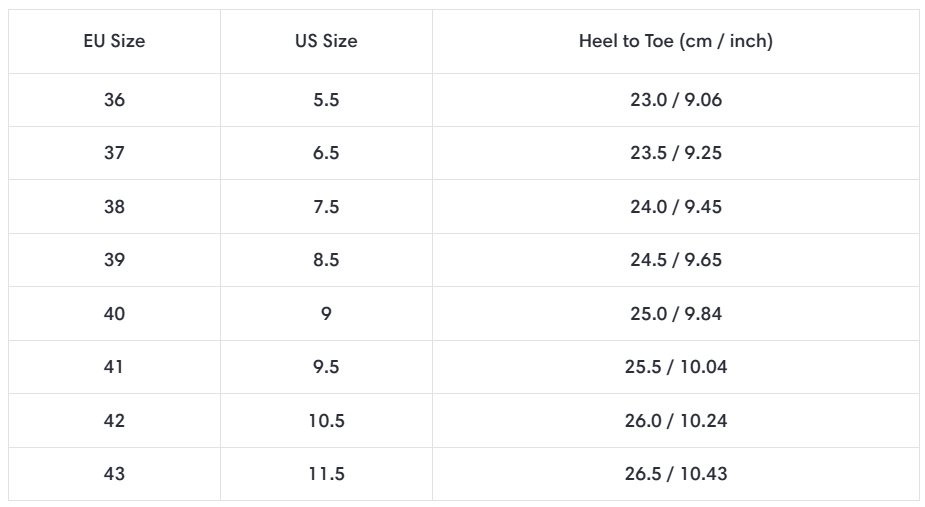
Task: Select the 24.0 / 9.45 measurement cell
Action: click(675, 207)
